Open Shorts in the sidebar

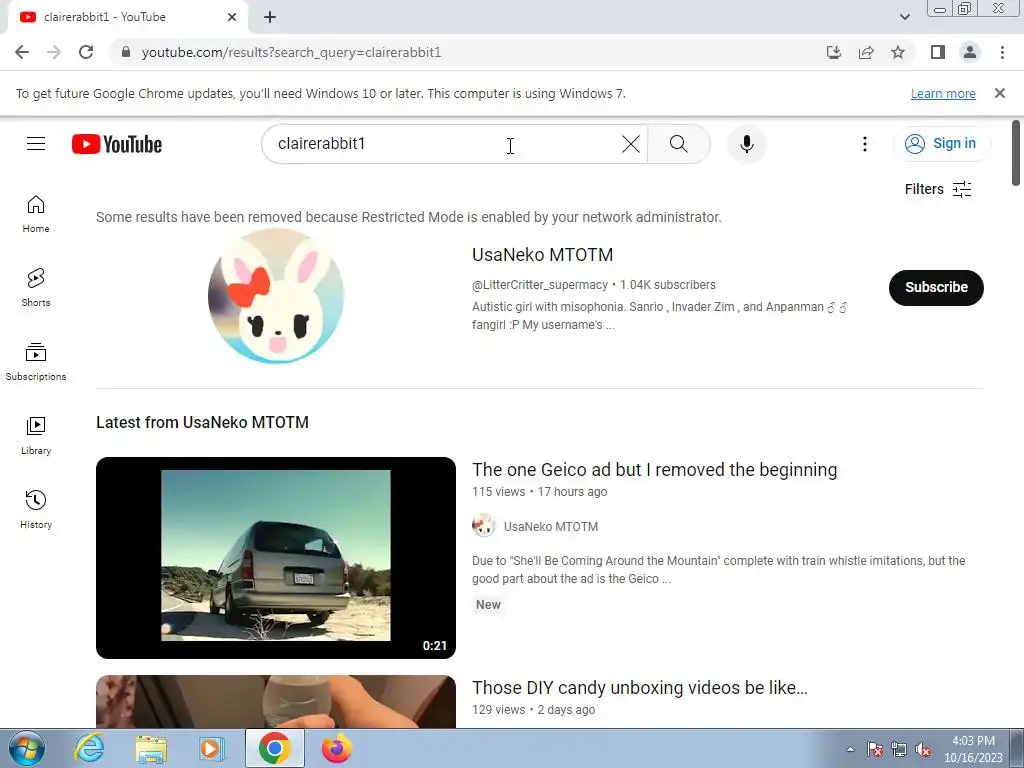(x=36, y=287)
